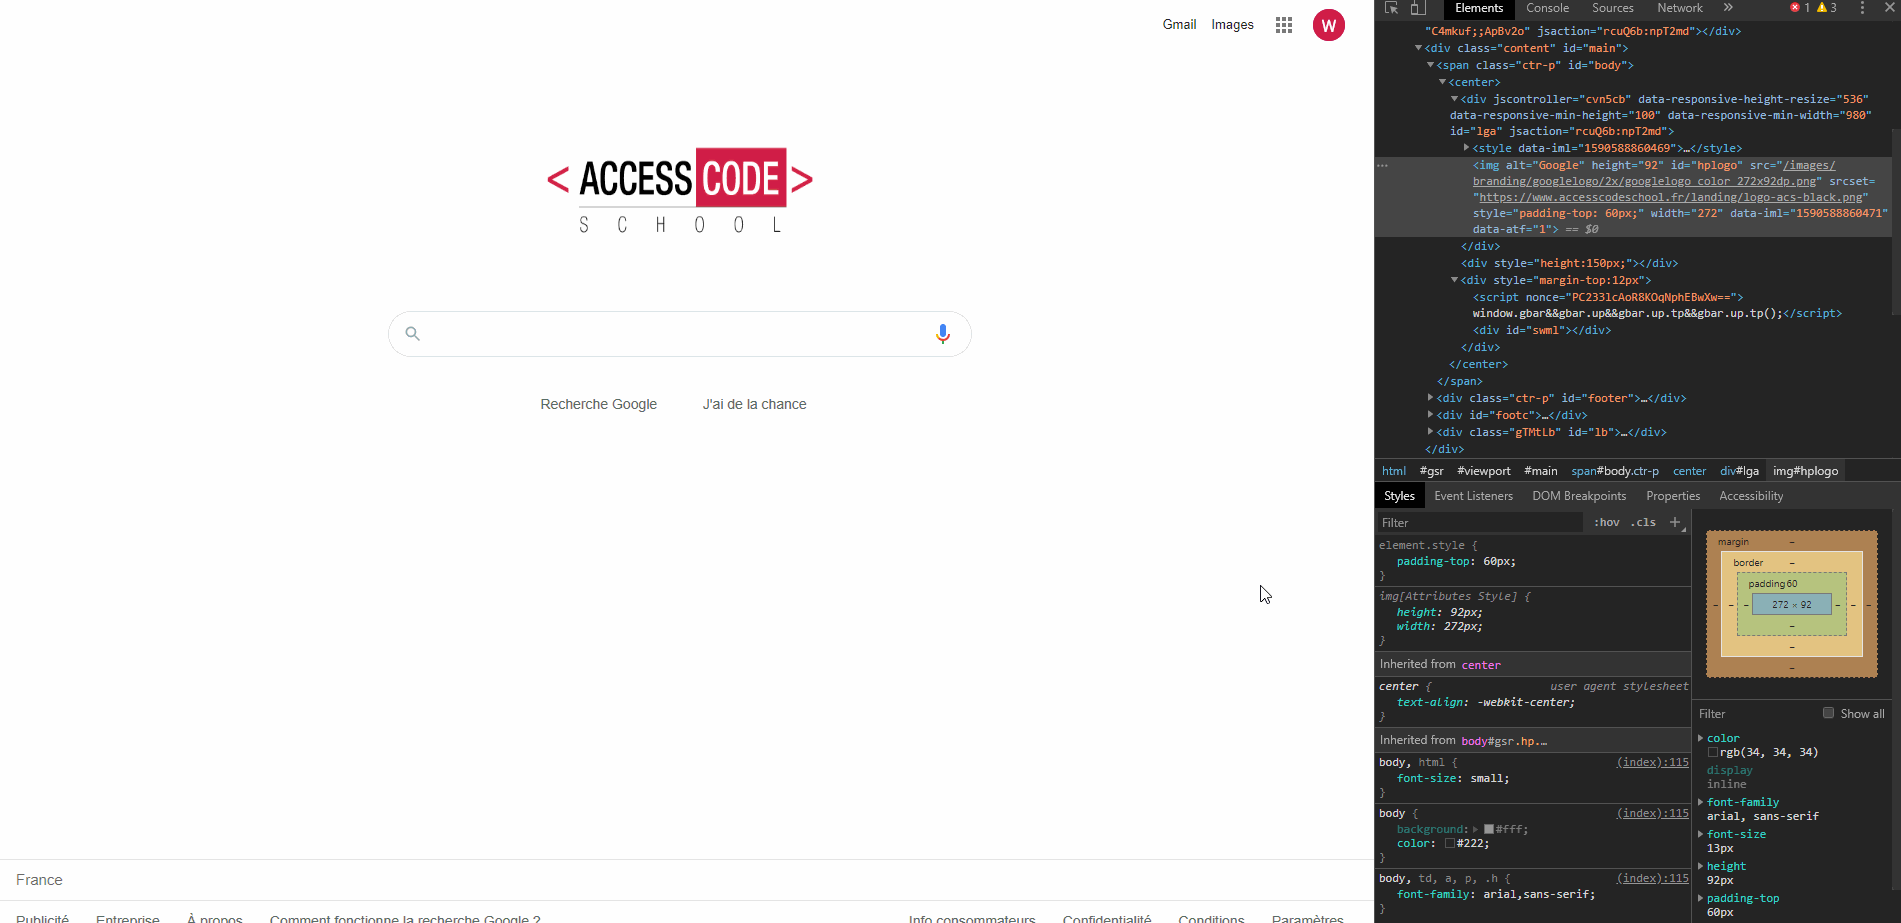Click the Recherche Google button
1901x923 pixels.
(599, 404)
